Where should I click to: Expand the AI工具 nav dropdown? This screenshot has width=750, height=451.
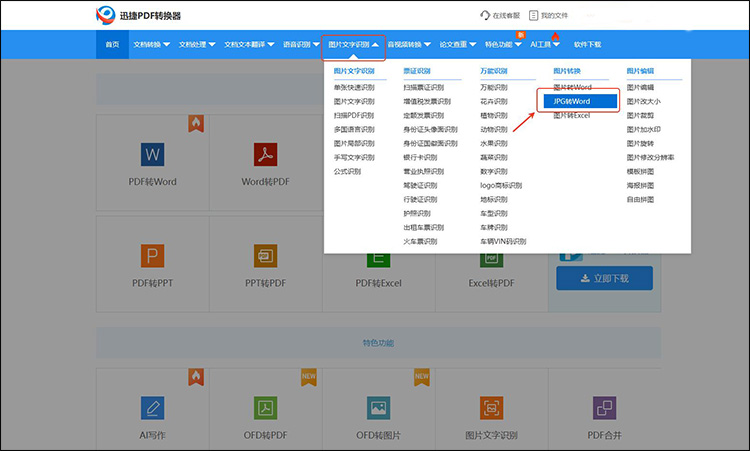(x=545, y=44)
